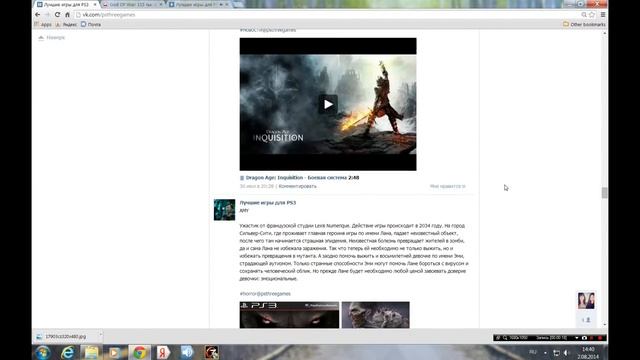Open the 'Dragon Age: Inquisition - Боевая система' video title
Screen dimensions: 640x360
tap(302, 178)
